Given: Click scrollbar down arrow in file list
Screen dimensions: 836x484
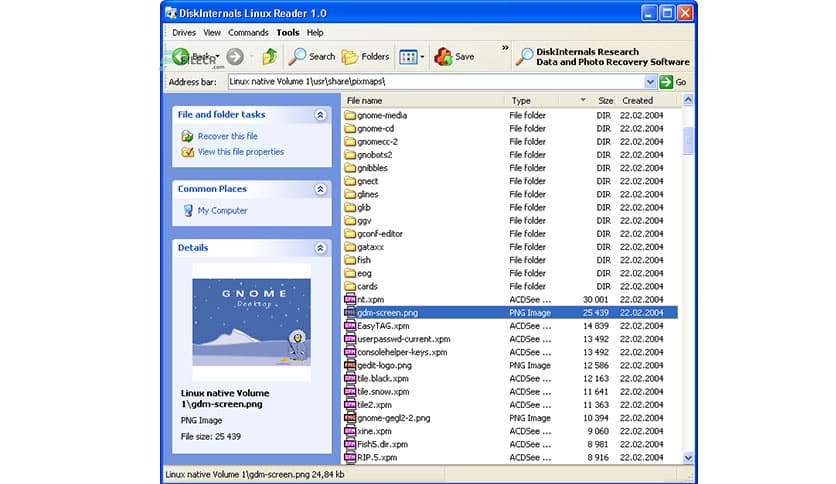Looking at the screenshot, I should [688, 458].
